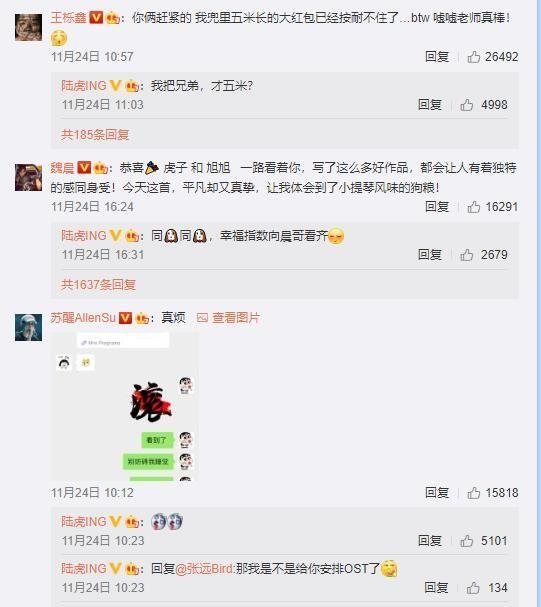Like 陆虎ING's reply with 4998 likes

click(x=467, y=105)
